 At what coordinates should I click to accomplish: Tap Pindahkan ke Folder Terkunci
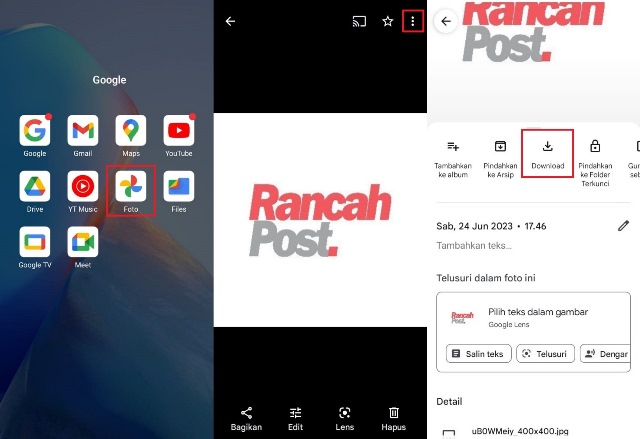coord(595,163)
